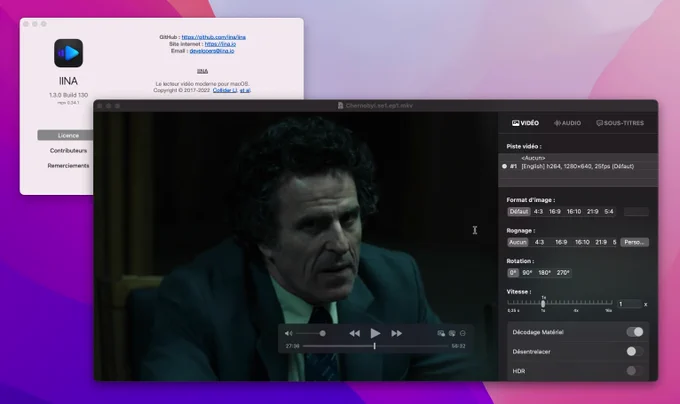Set Rognage crop to 16:9
680x404 pixels.
tap(561, 242)
